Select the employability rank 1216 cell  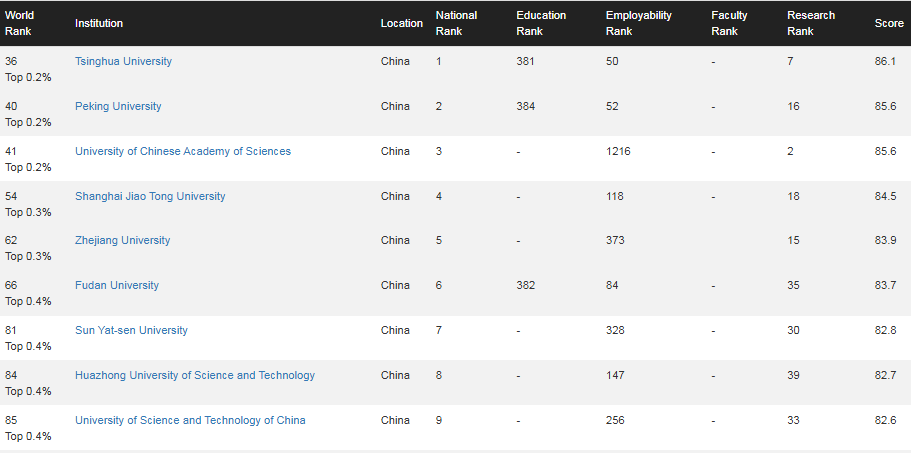coord(618,151)
